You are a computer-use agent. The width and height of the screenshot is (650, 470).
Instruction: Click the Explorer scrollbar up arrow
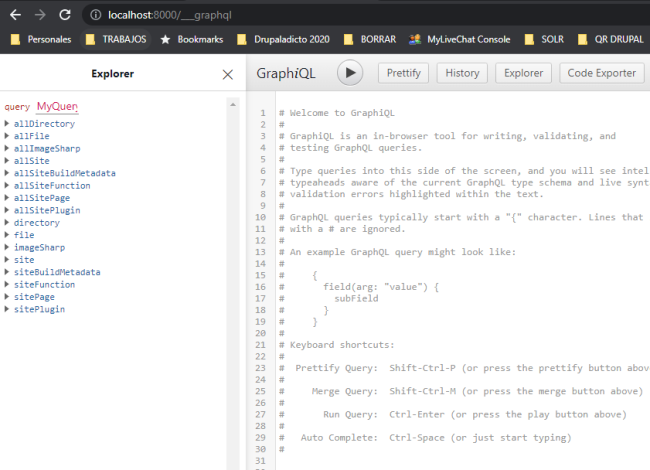click(233, 104)
